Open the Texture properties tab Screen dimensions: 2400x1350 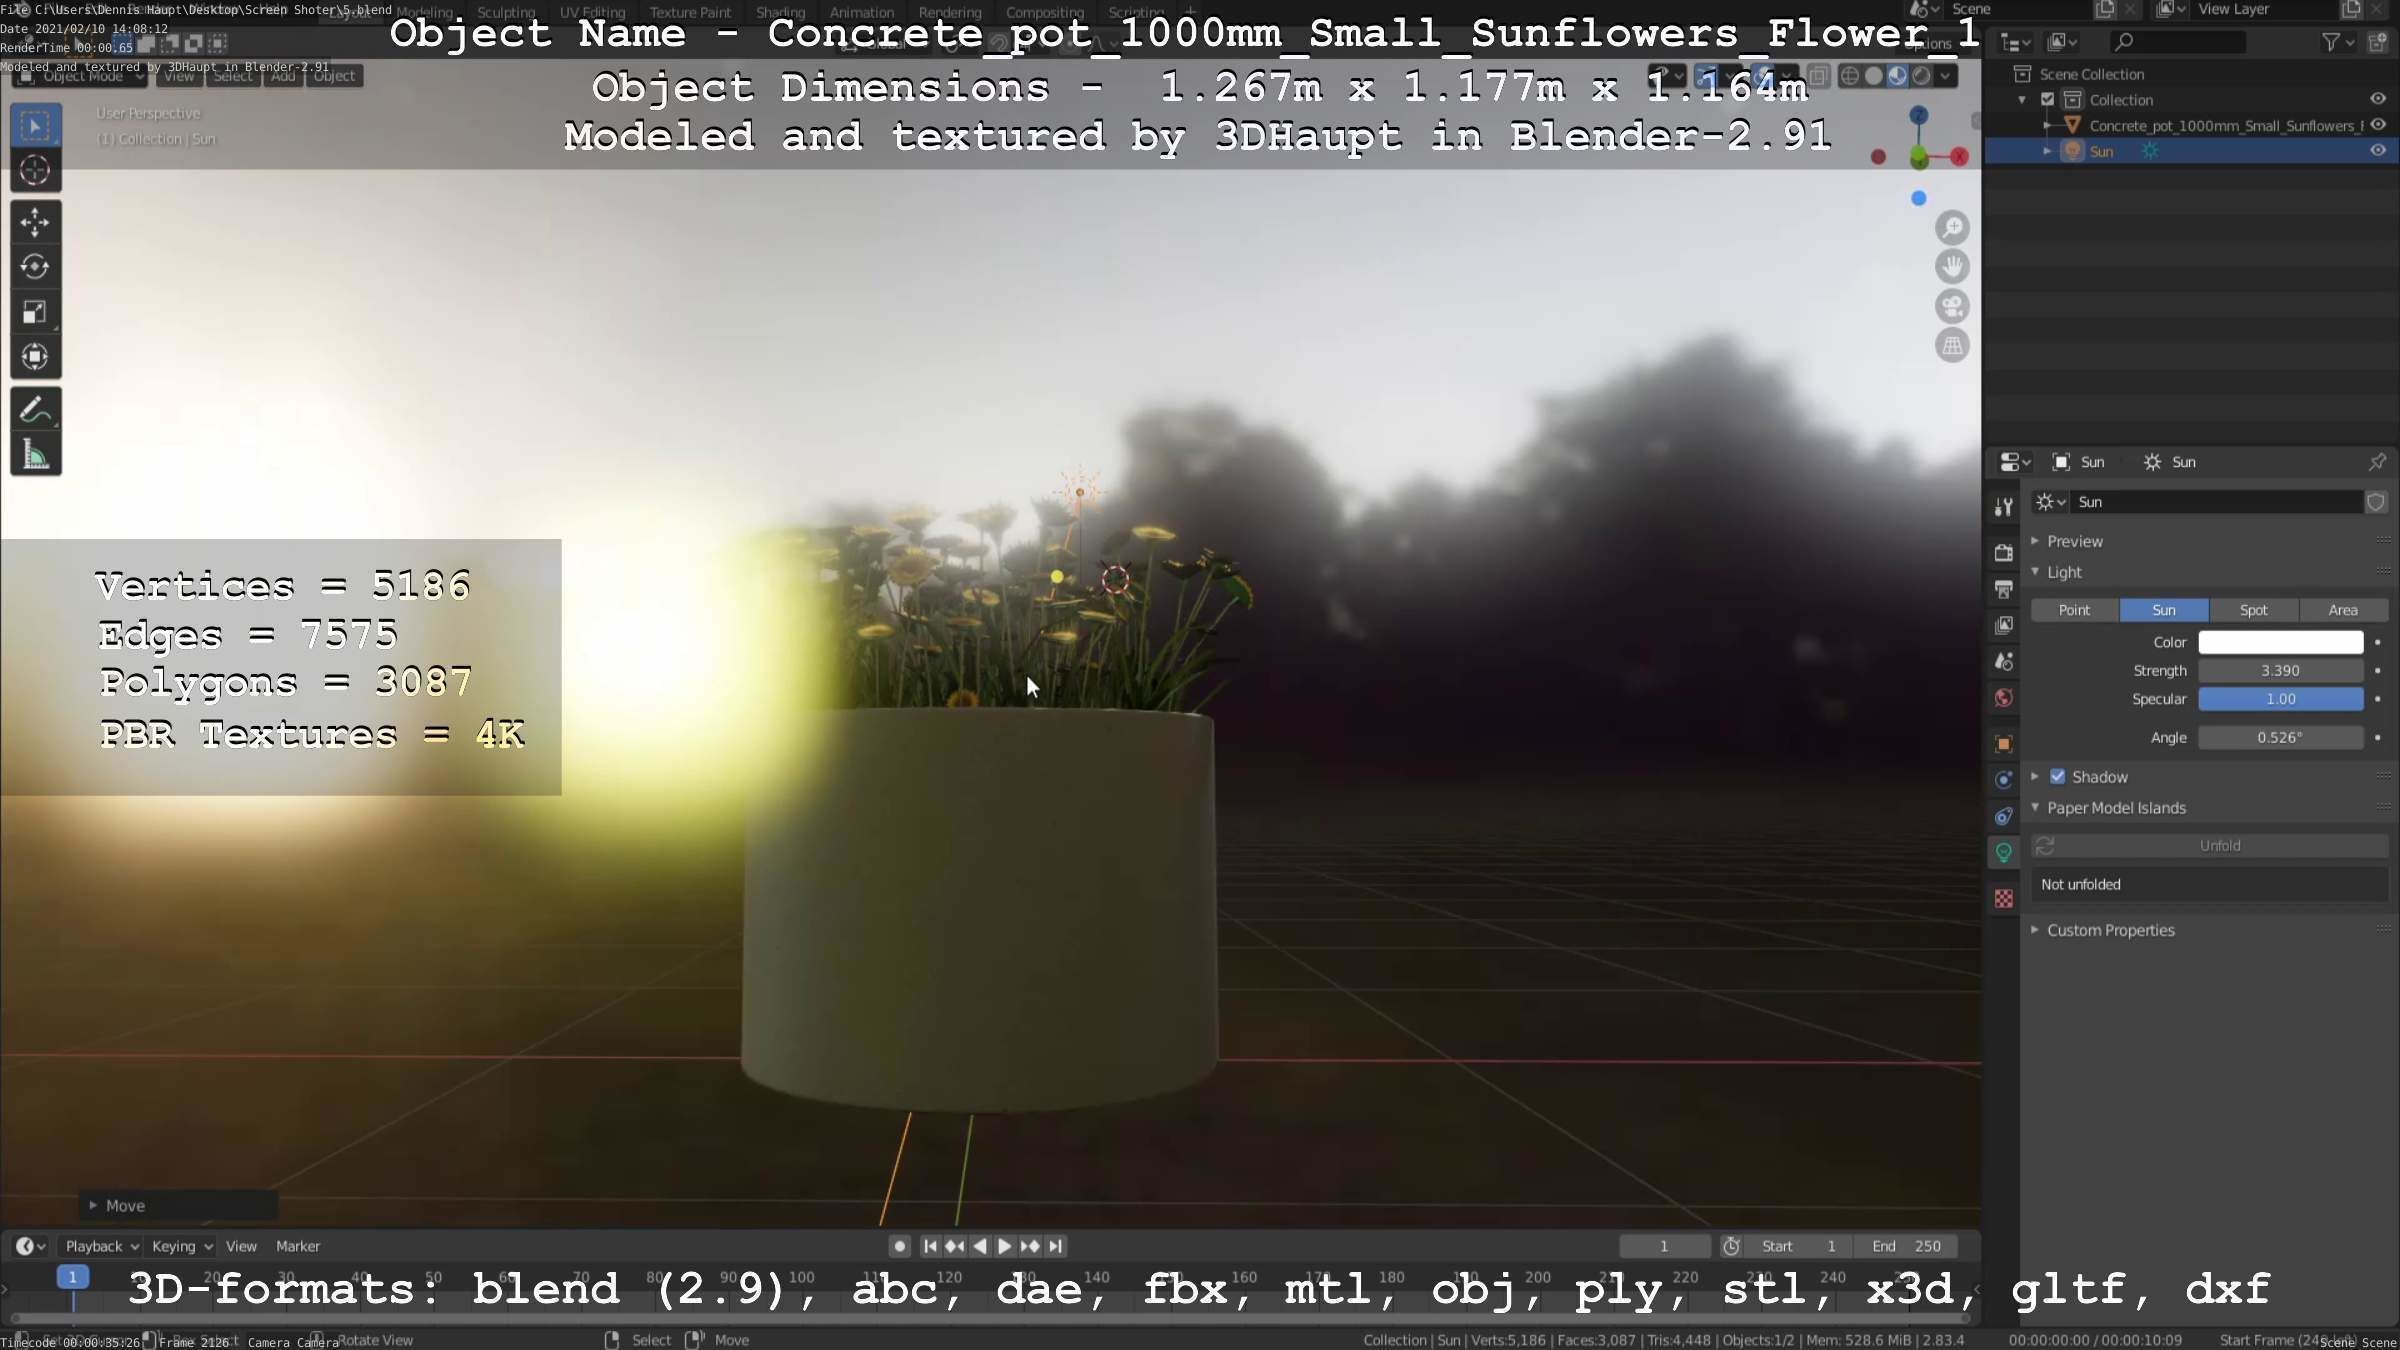2003,899
